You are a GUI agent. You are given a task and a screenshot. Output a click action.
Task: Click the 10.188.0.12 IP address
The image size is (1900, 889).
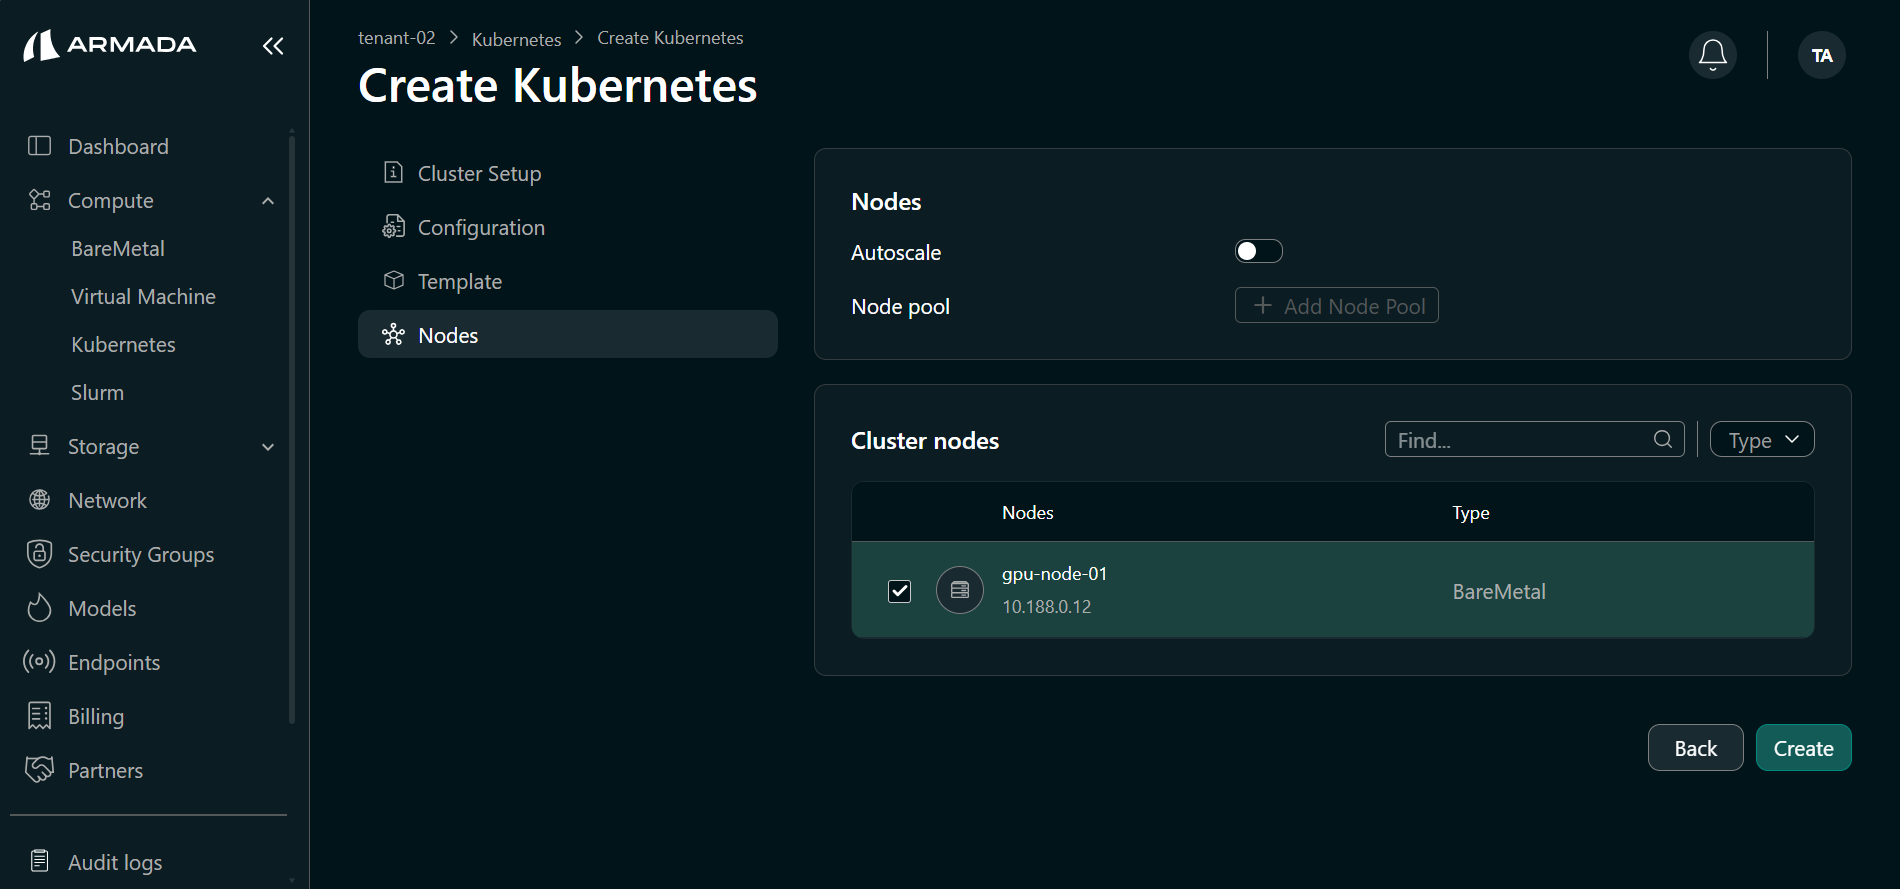click(x=1047, y=607)
